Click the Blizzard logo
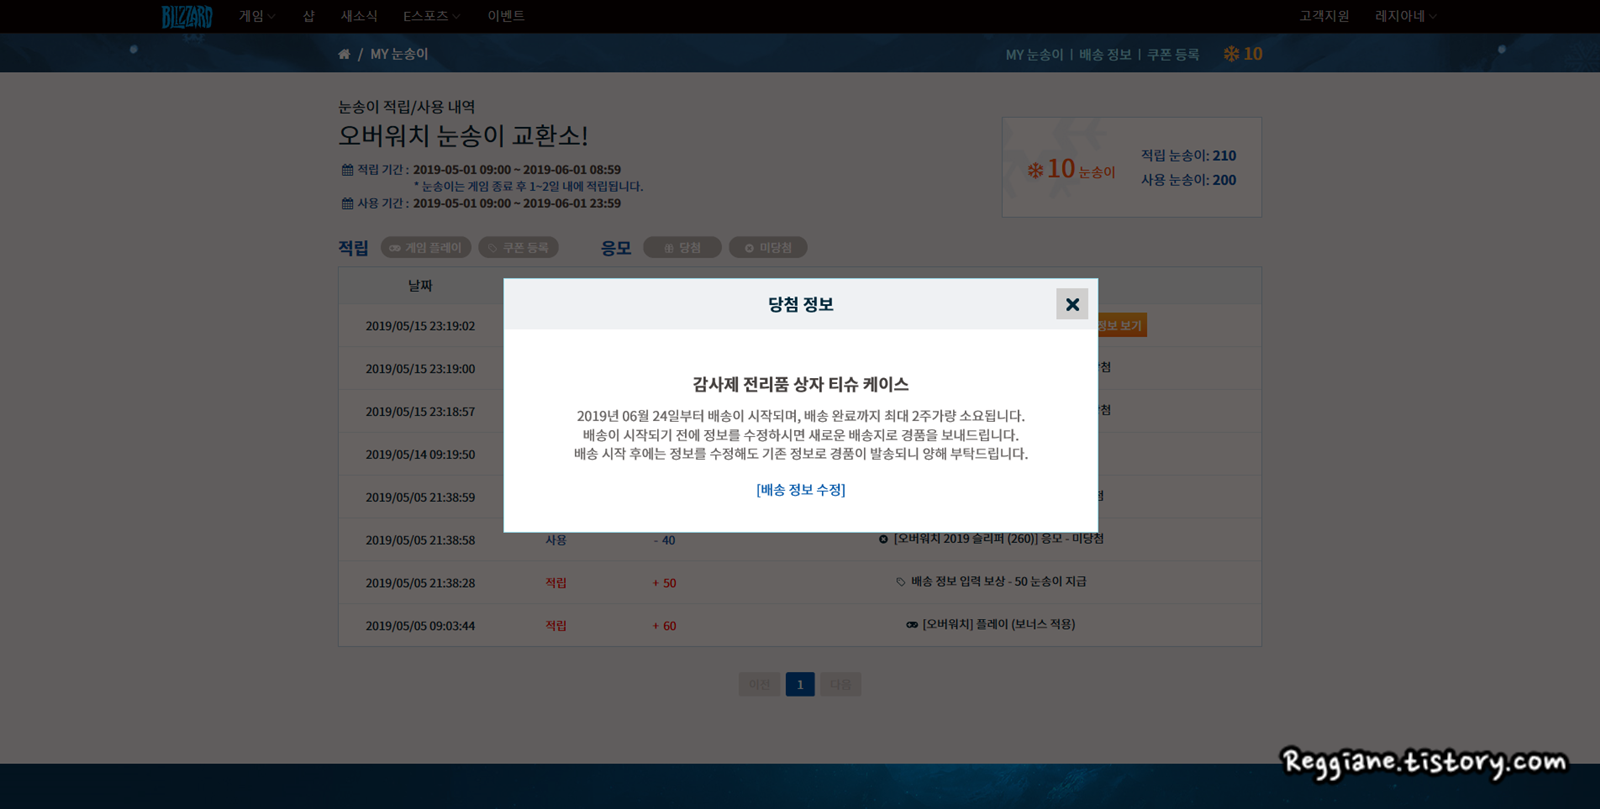 [x=187, y=16]
